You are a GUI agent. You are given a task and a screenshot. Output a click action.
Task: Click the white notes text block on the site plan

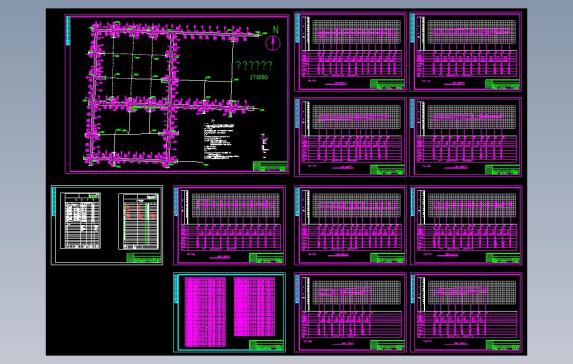pos(220,140)
